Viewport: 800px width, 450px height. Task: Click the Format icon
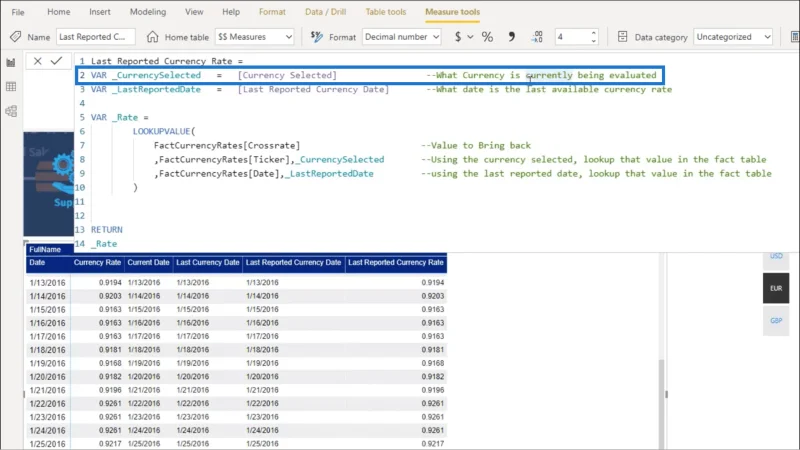(316, 37)
